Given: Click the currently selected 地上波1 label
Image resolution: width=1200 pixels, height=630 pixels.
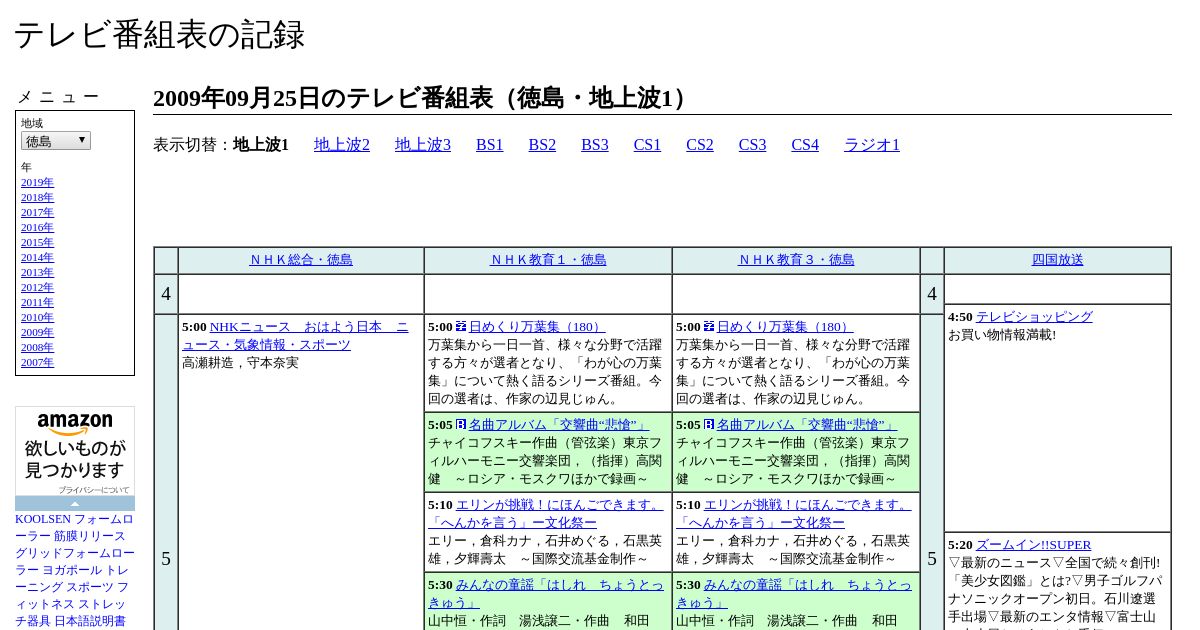Looking at the screenshot, I should click(261, 145).
